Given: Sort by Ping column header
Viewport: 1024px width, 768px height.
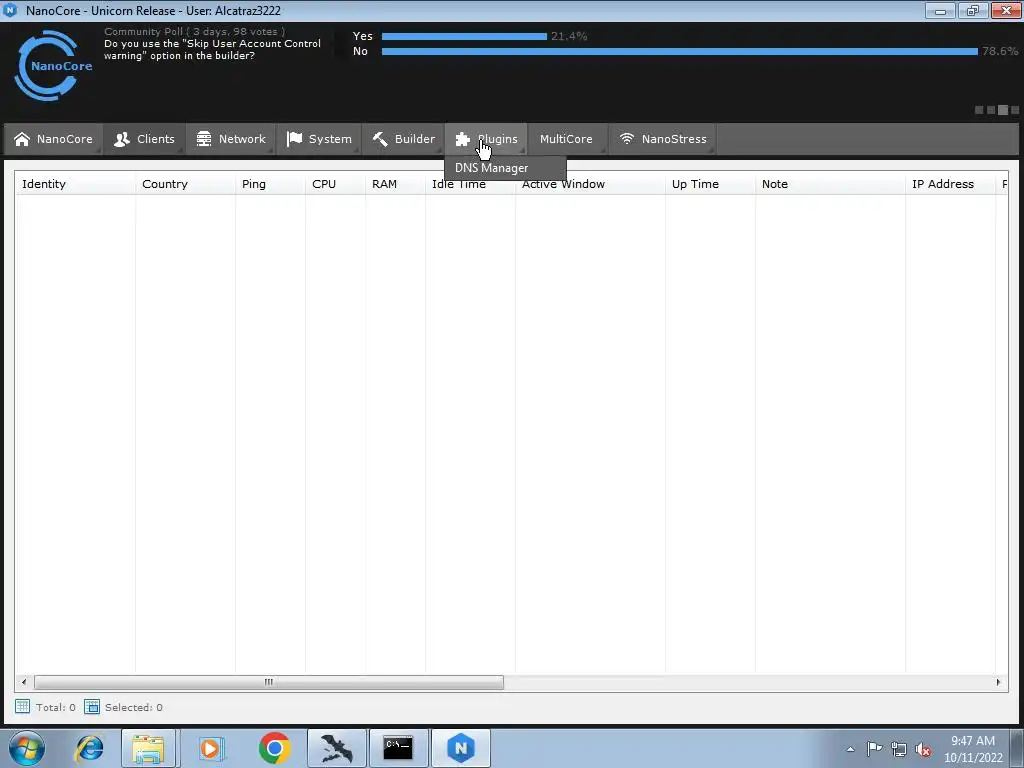Looking at the screenshot, I should (x=270, y=184).
